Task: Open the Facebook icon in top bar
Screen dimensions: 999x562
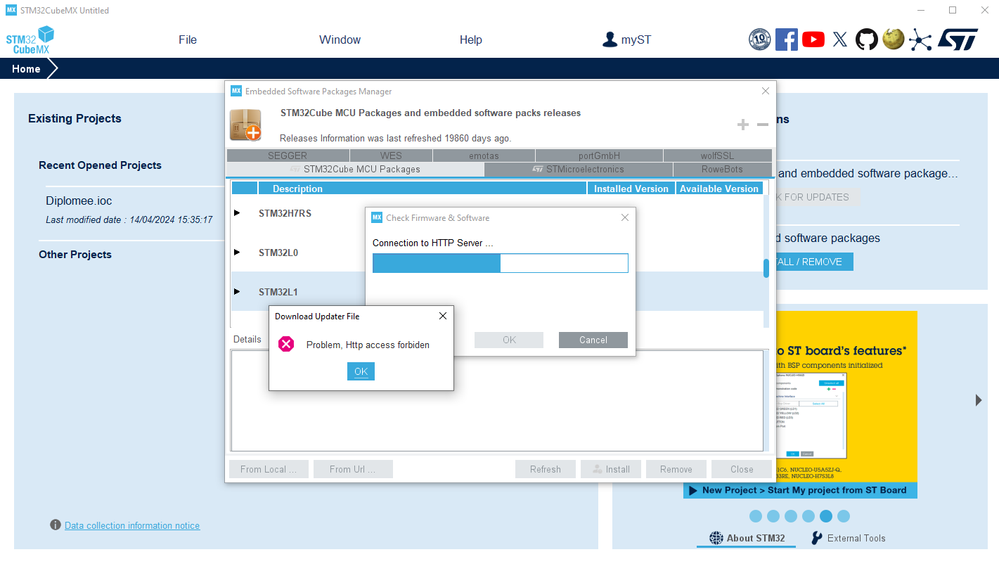Action: pyautogui.click(x=786, y=40)
